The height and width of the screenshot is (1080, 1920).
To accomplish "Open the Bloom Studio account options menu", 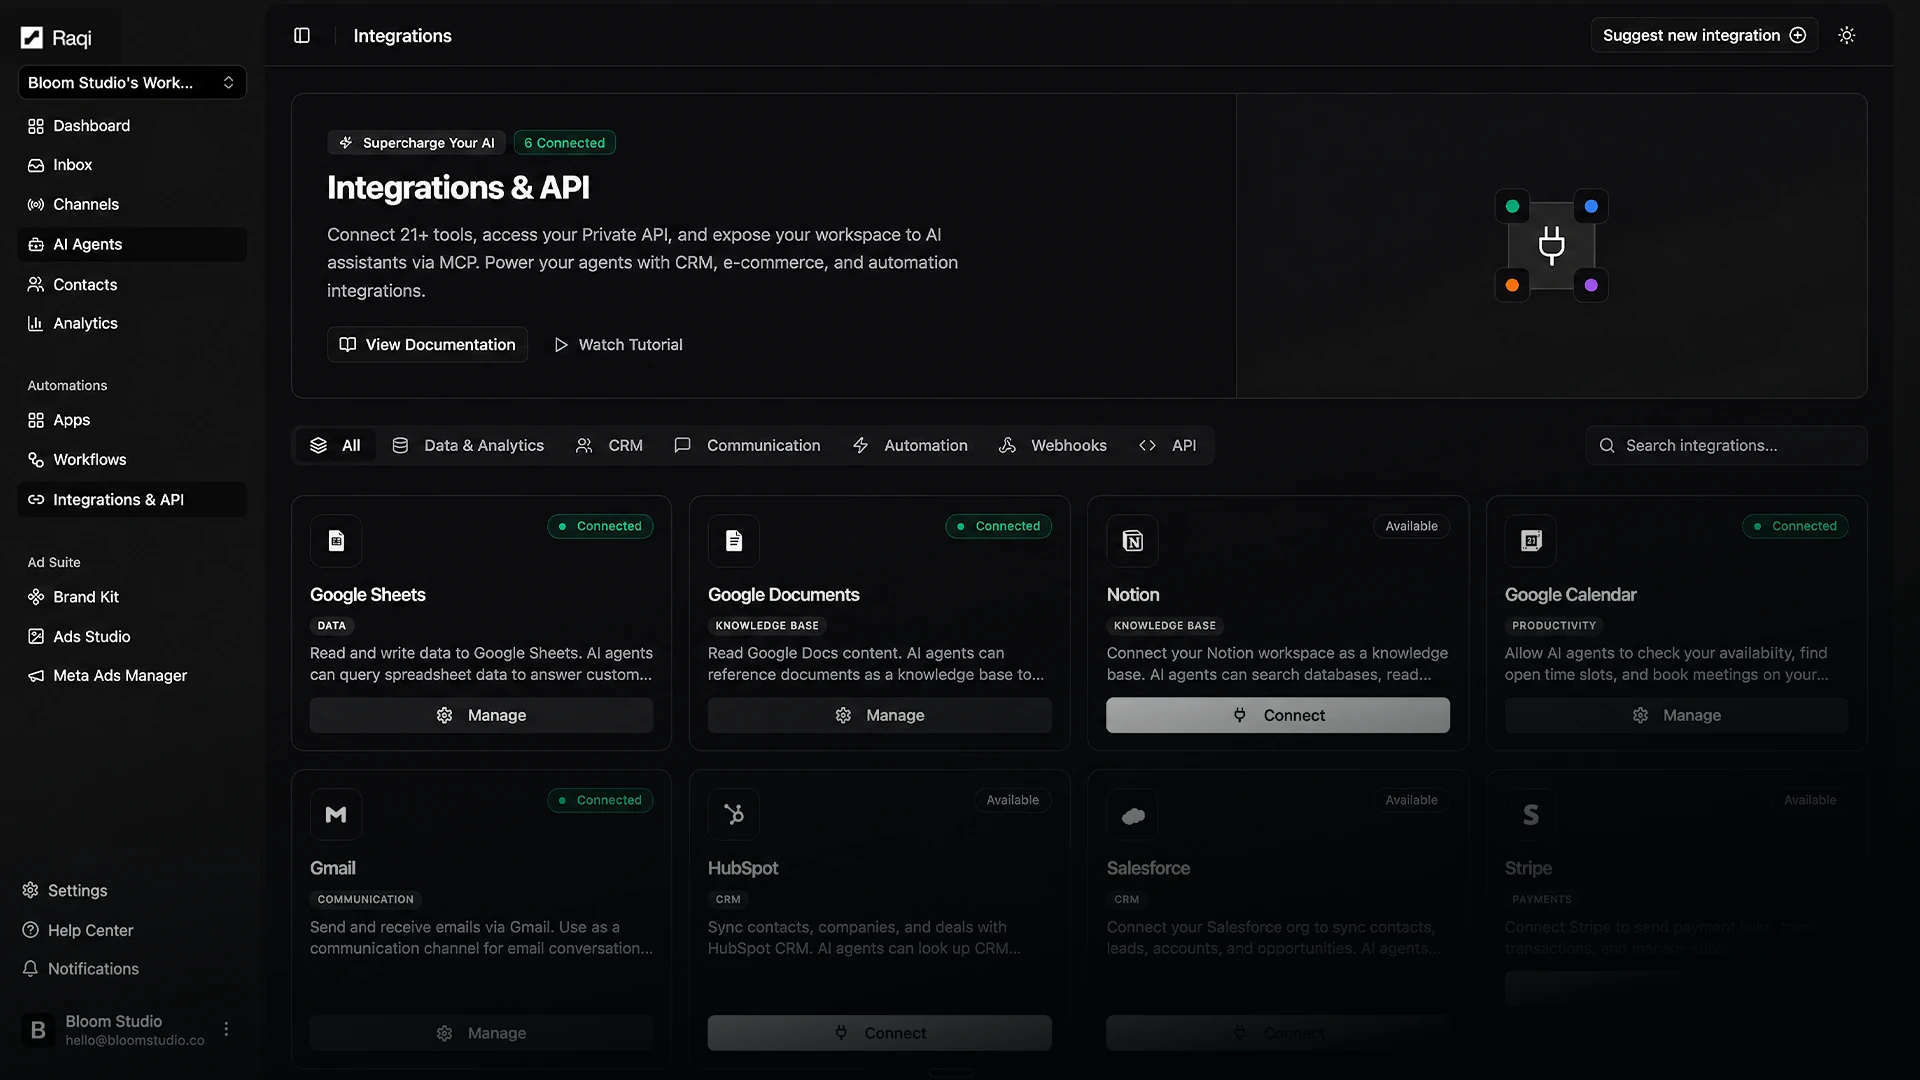I will (x=227, y=1029).
